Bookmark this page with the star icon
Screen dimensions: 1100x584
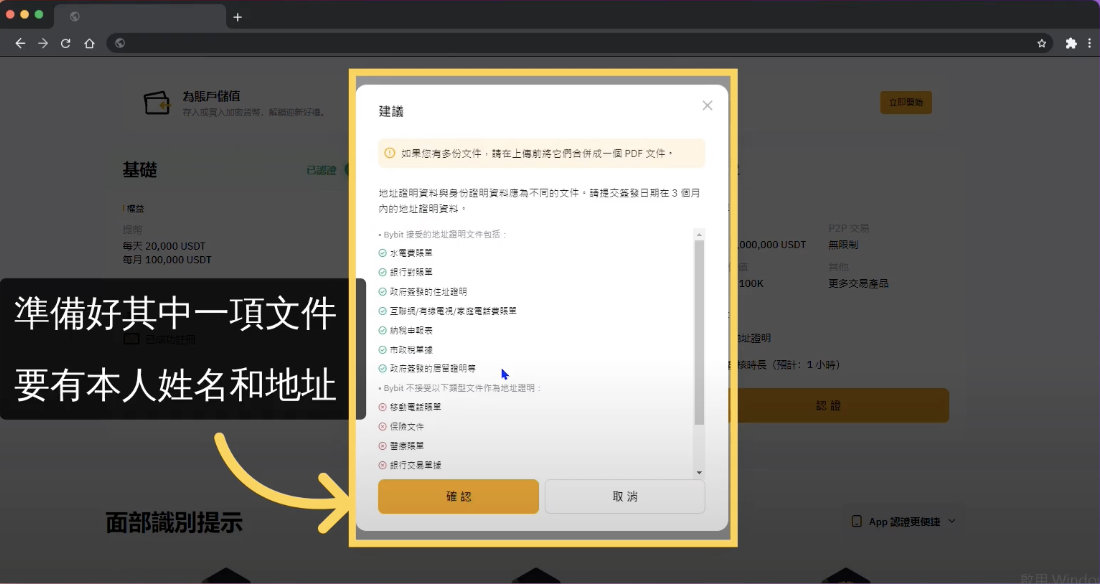point(1042,44)
